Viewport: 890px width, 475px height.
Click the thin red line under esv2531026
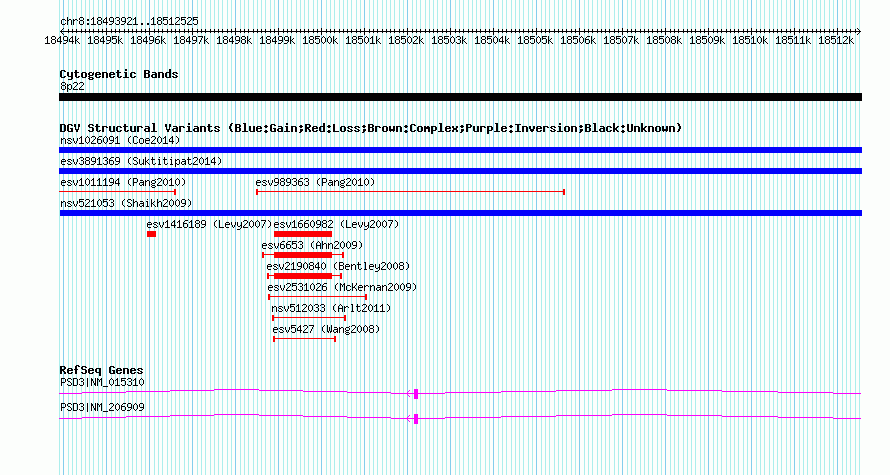tap(317, 297)
